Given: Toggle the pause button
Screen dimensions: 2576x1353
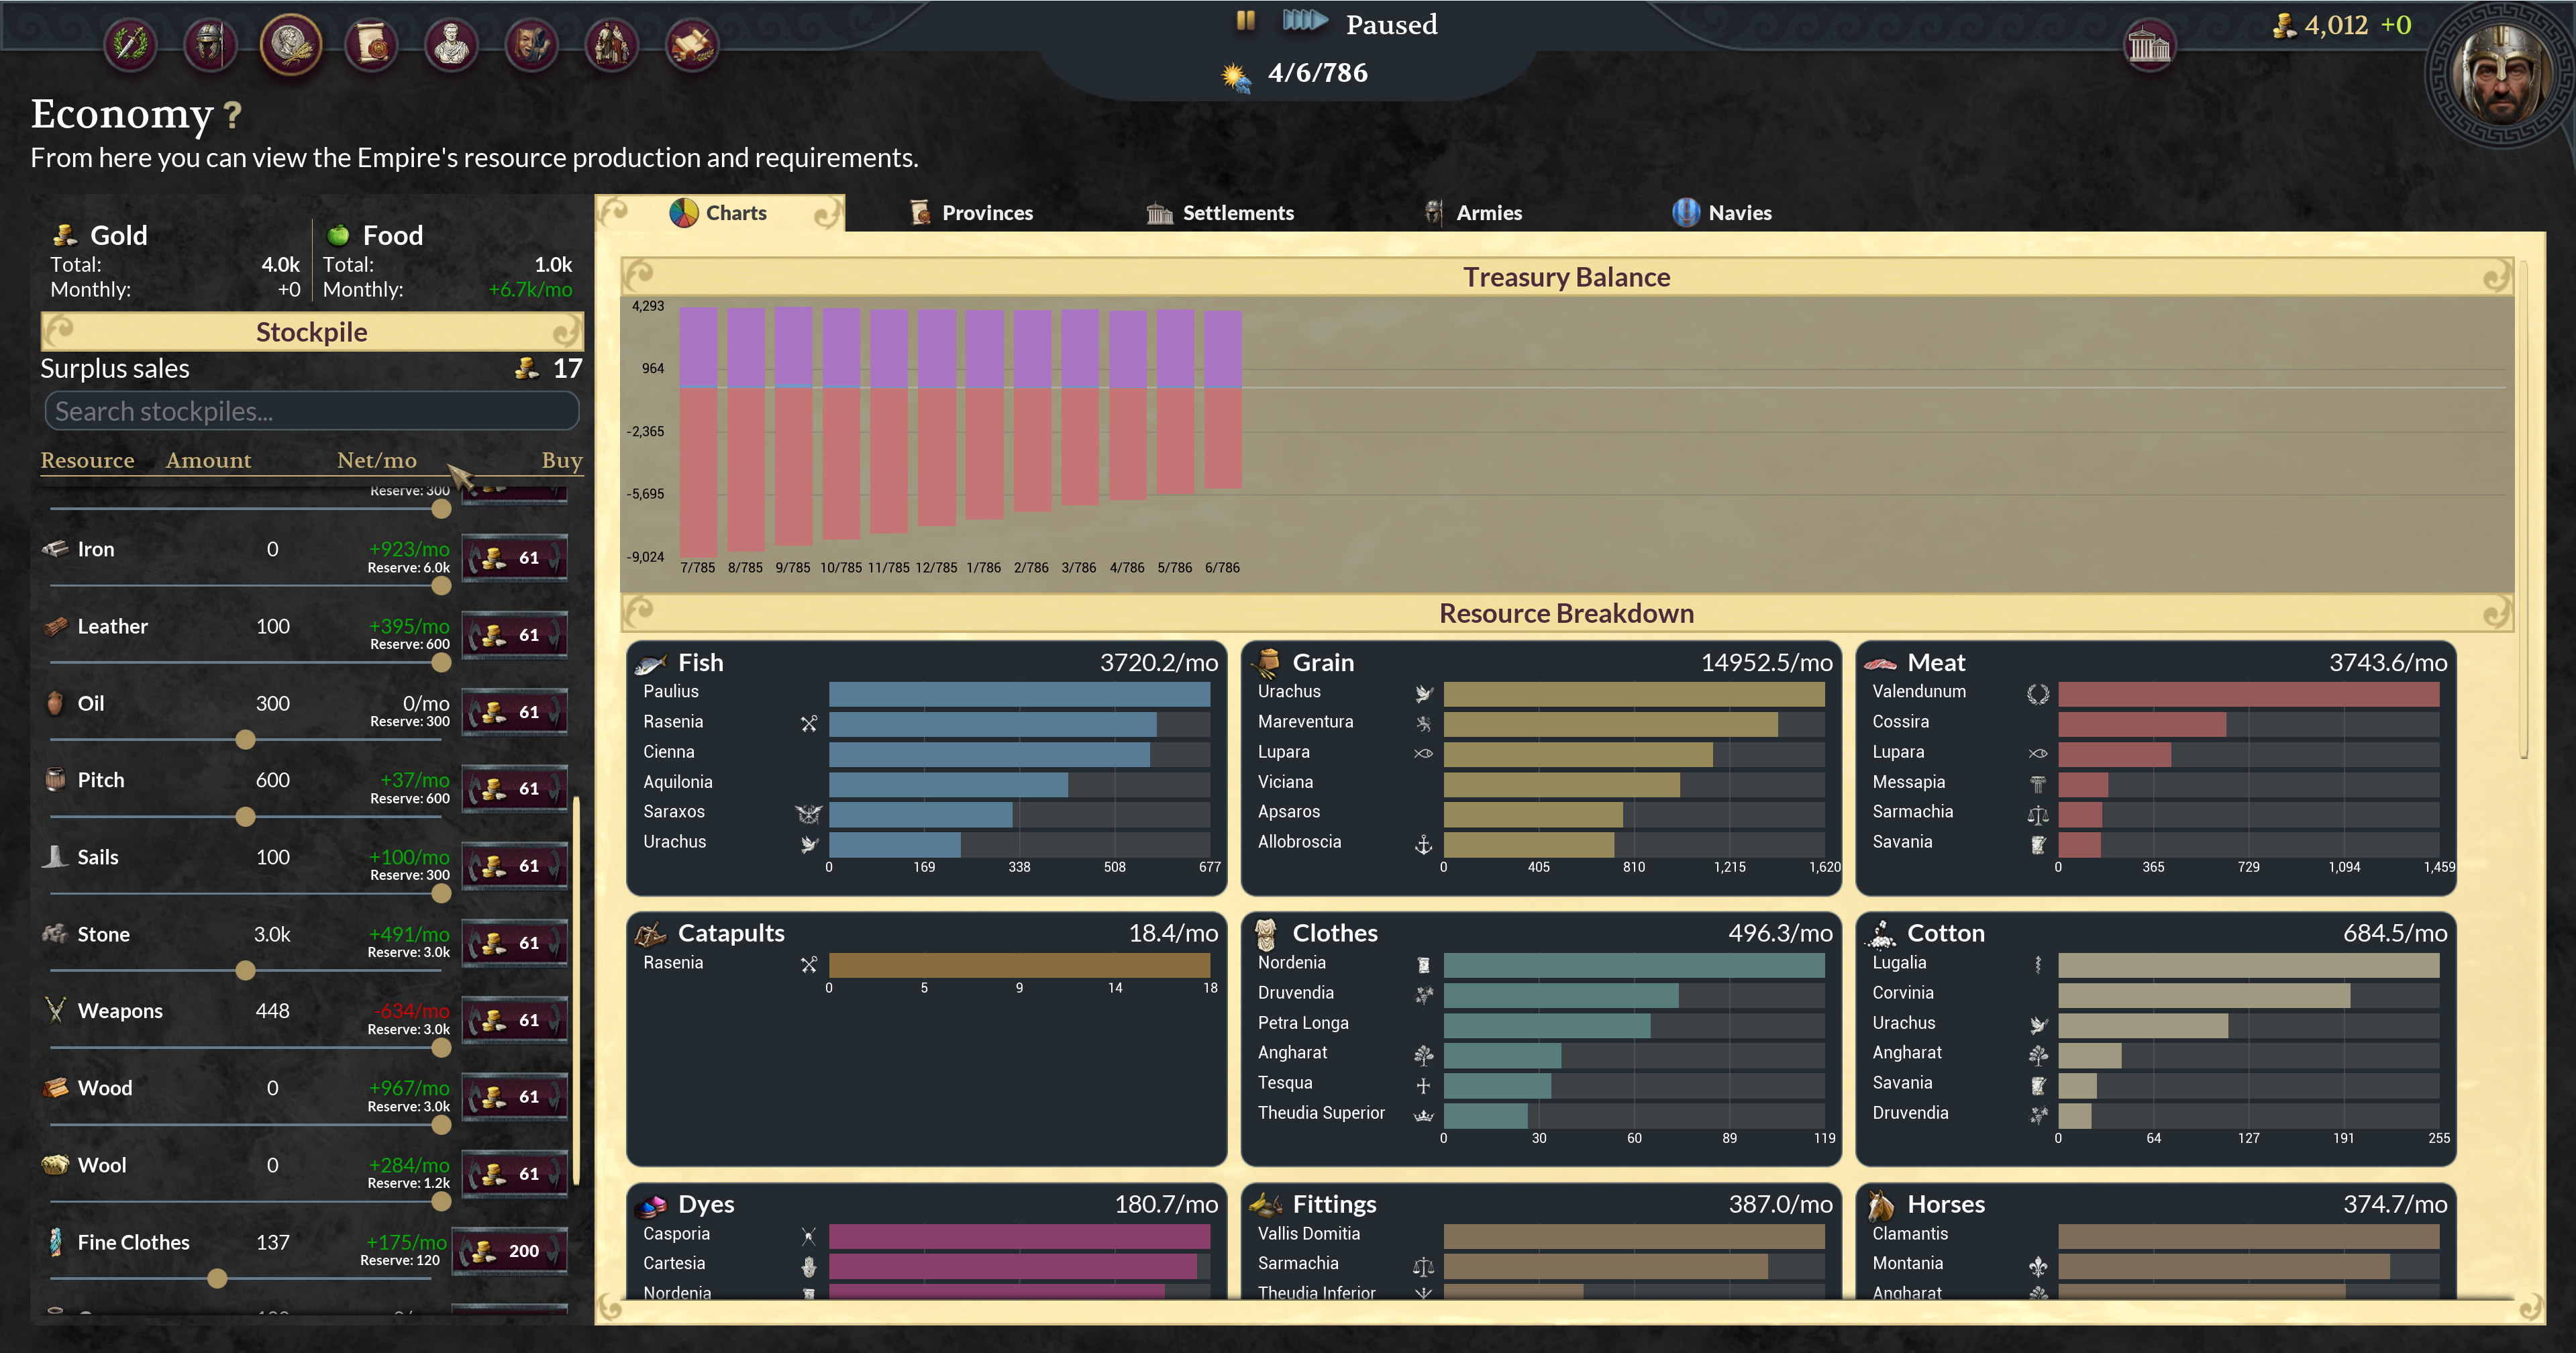Looking at the screenshot, I should click(x=1245, y=21).
